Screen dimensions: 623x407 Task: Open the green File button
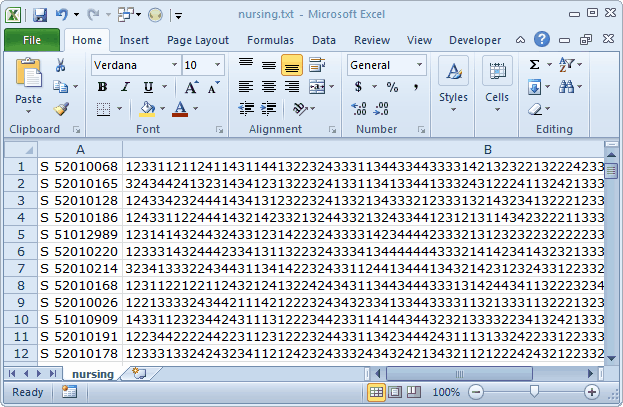point(32,40)
